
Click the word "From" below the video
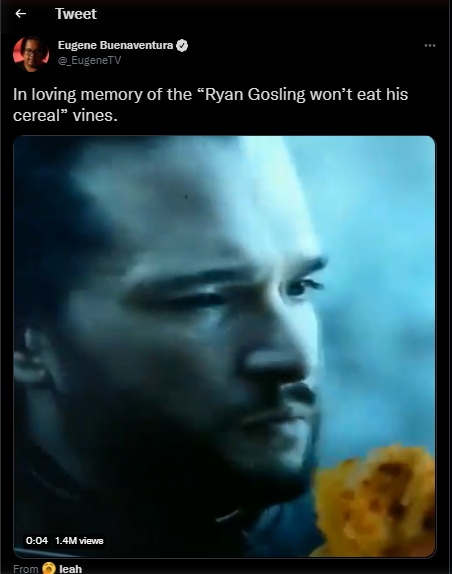(26, 569)
